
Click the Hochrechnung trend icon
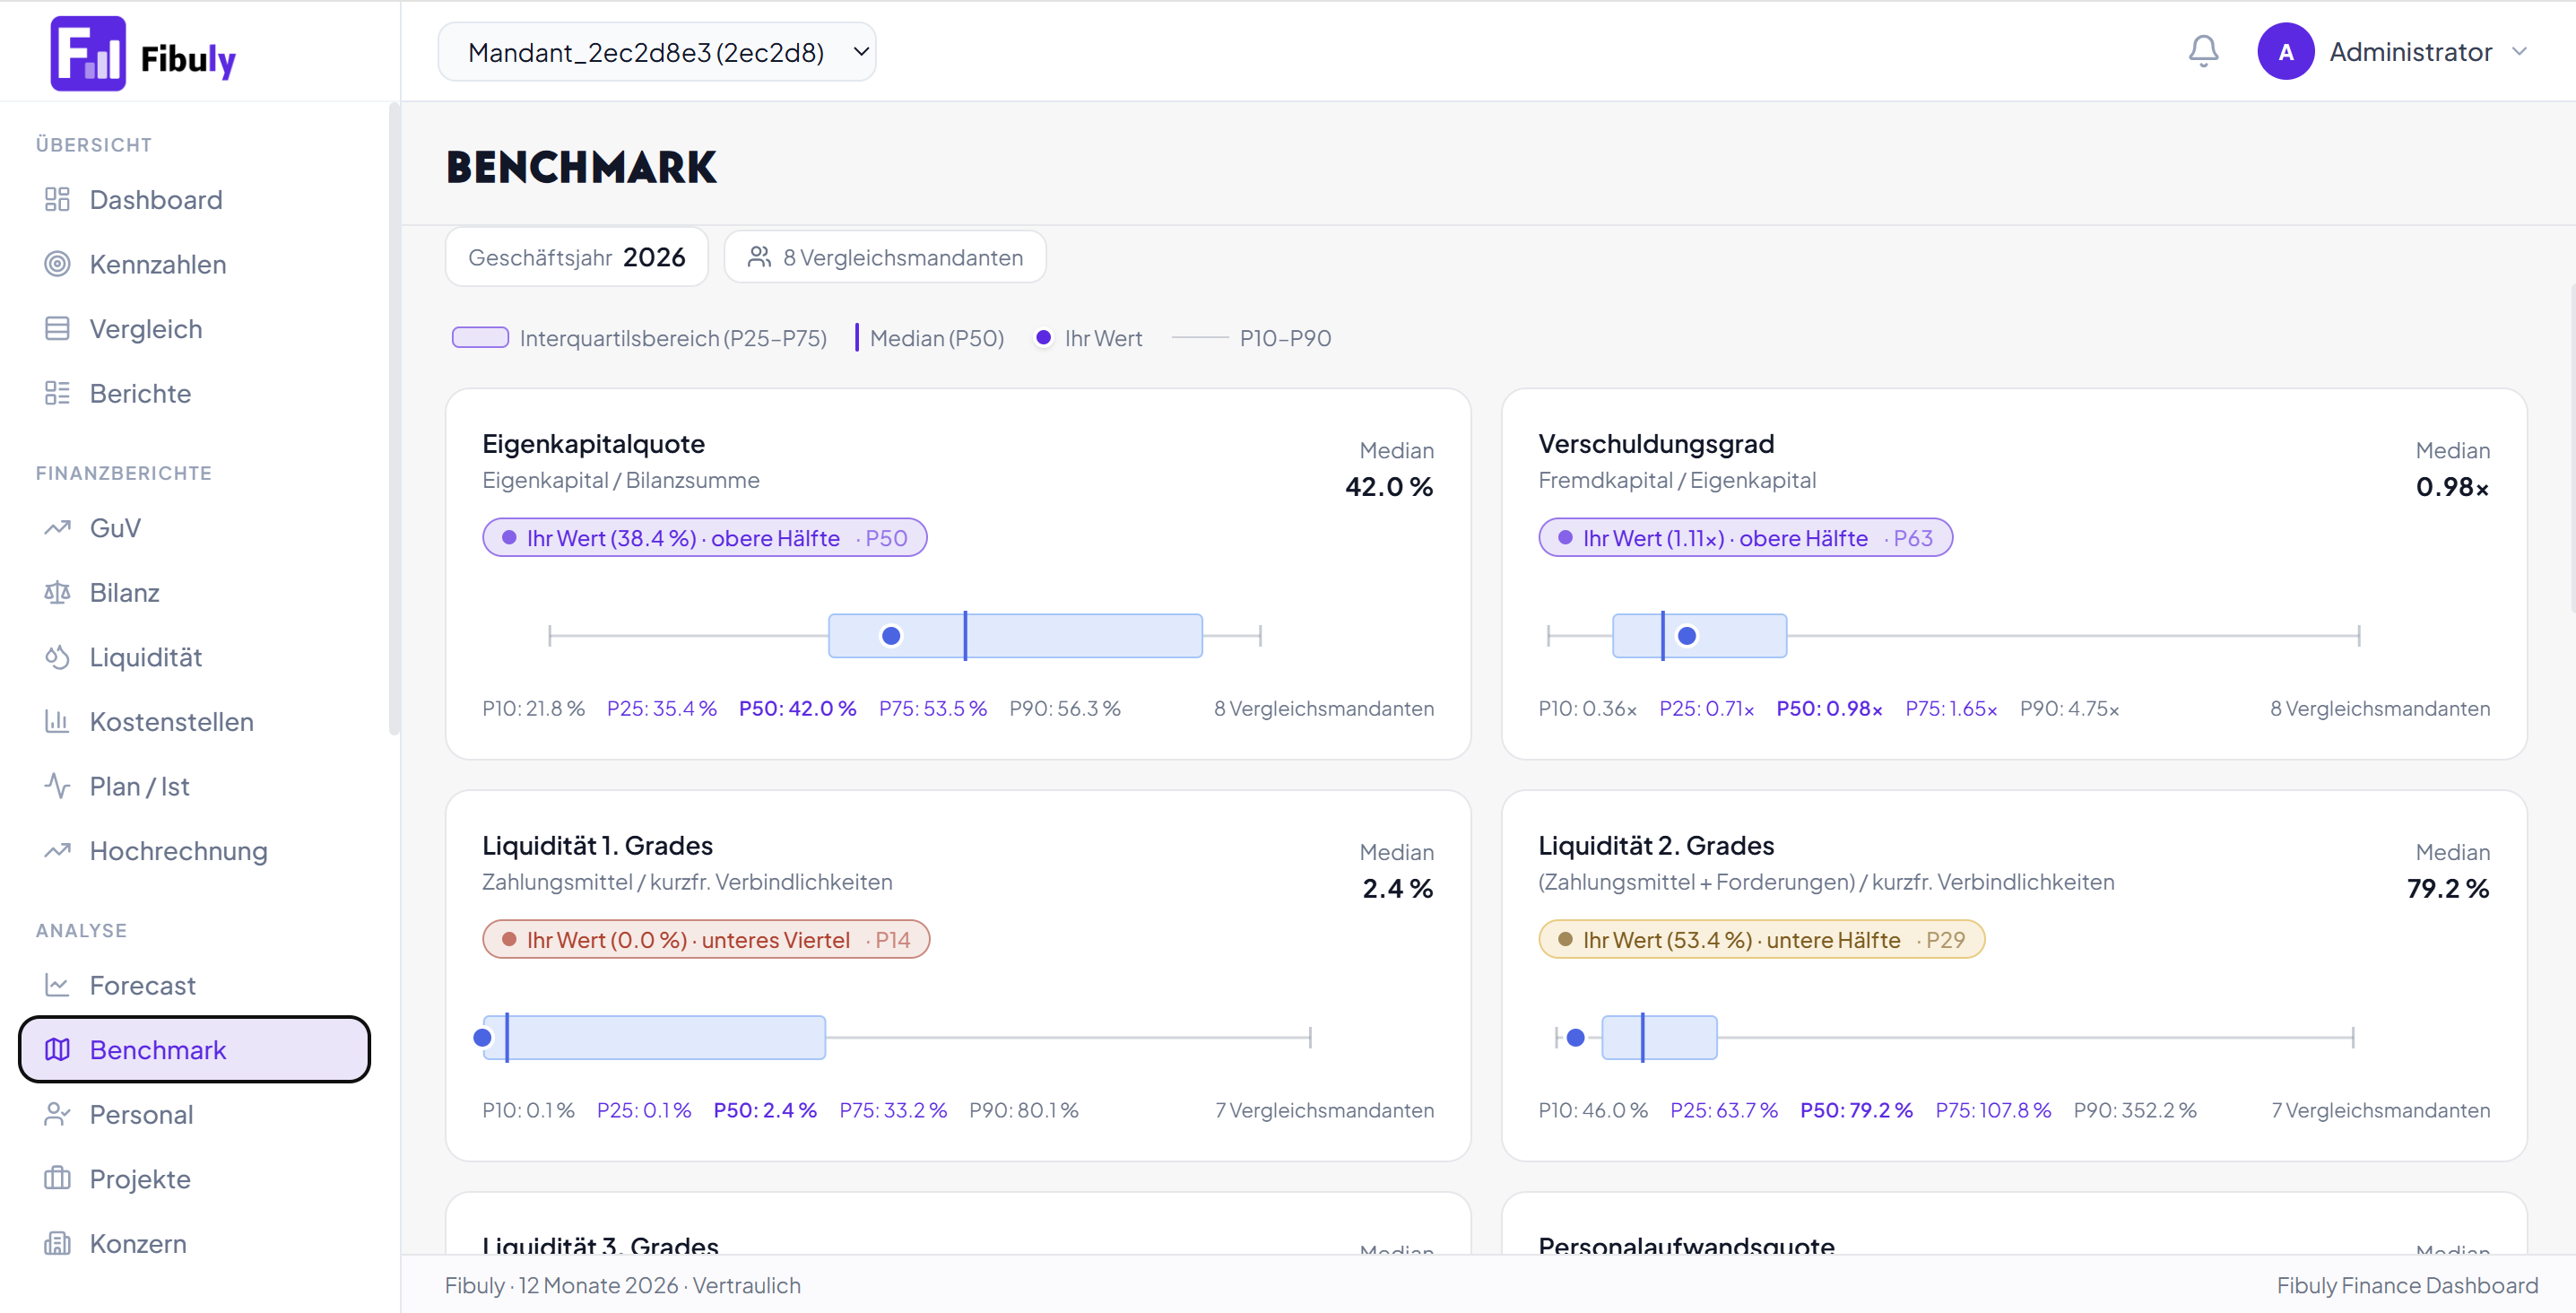(57, 851)
